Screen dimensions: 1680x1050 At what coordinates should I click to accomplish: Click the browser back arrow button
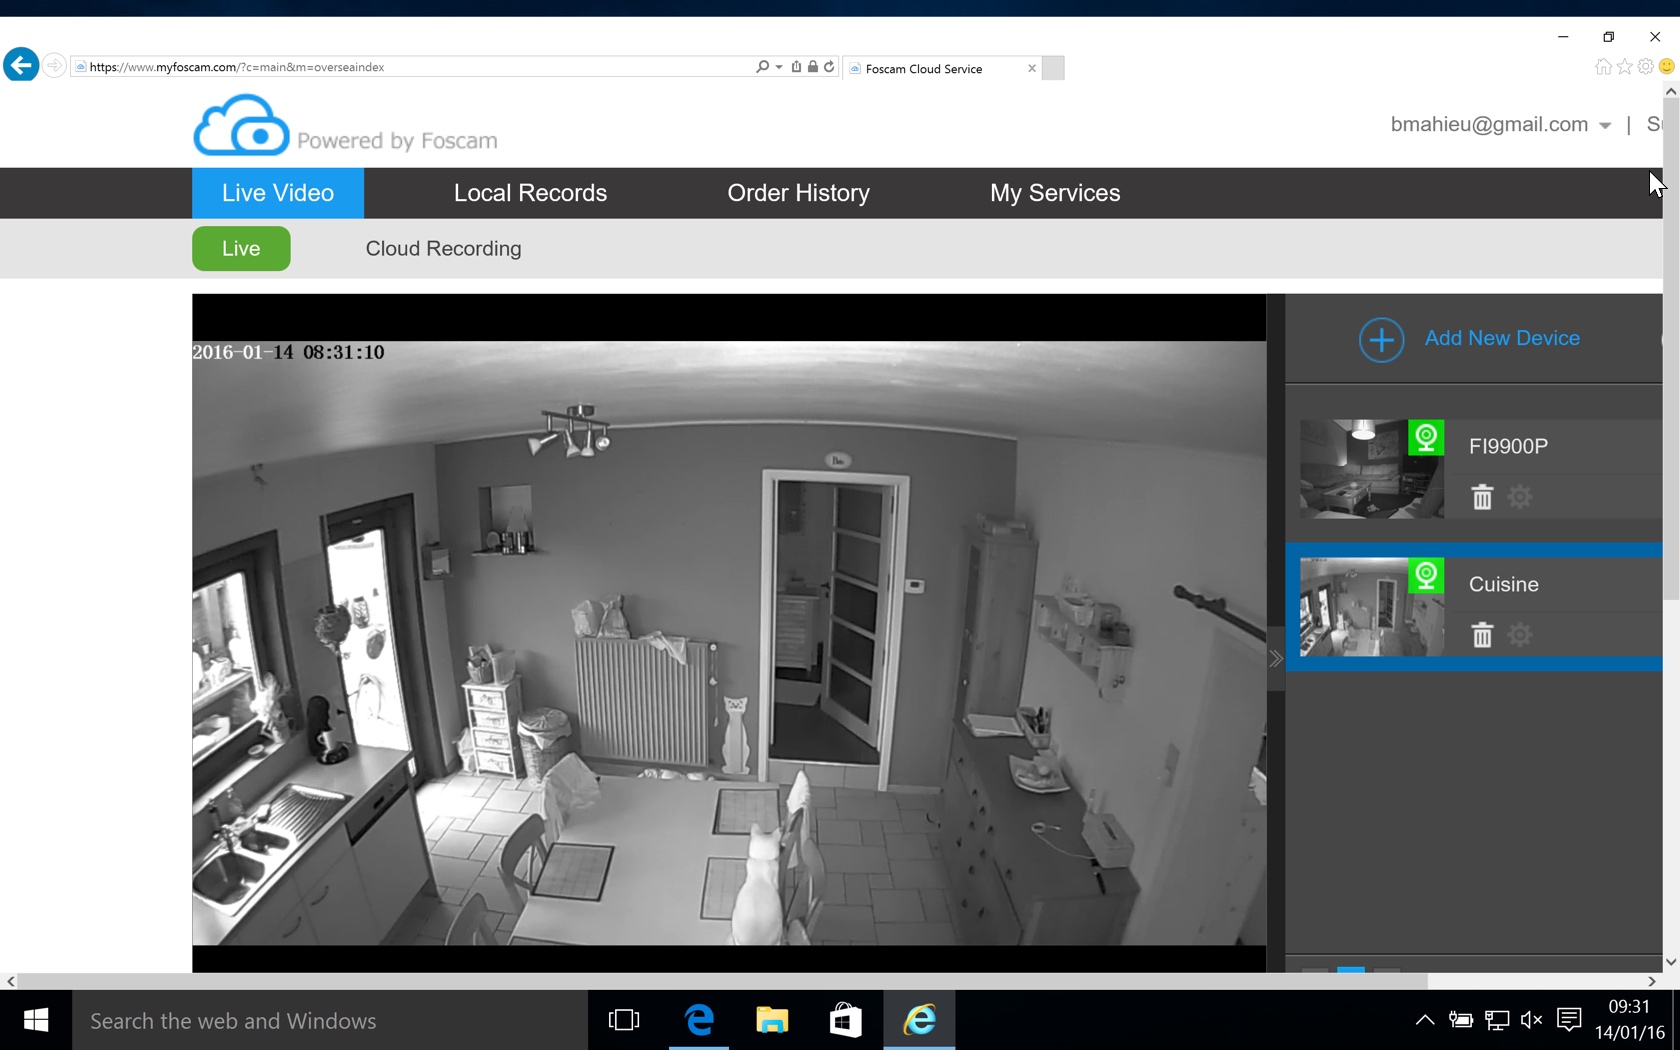[21, 66]
